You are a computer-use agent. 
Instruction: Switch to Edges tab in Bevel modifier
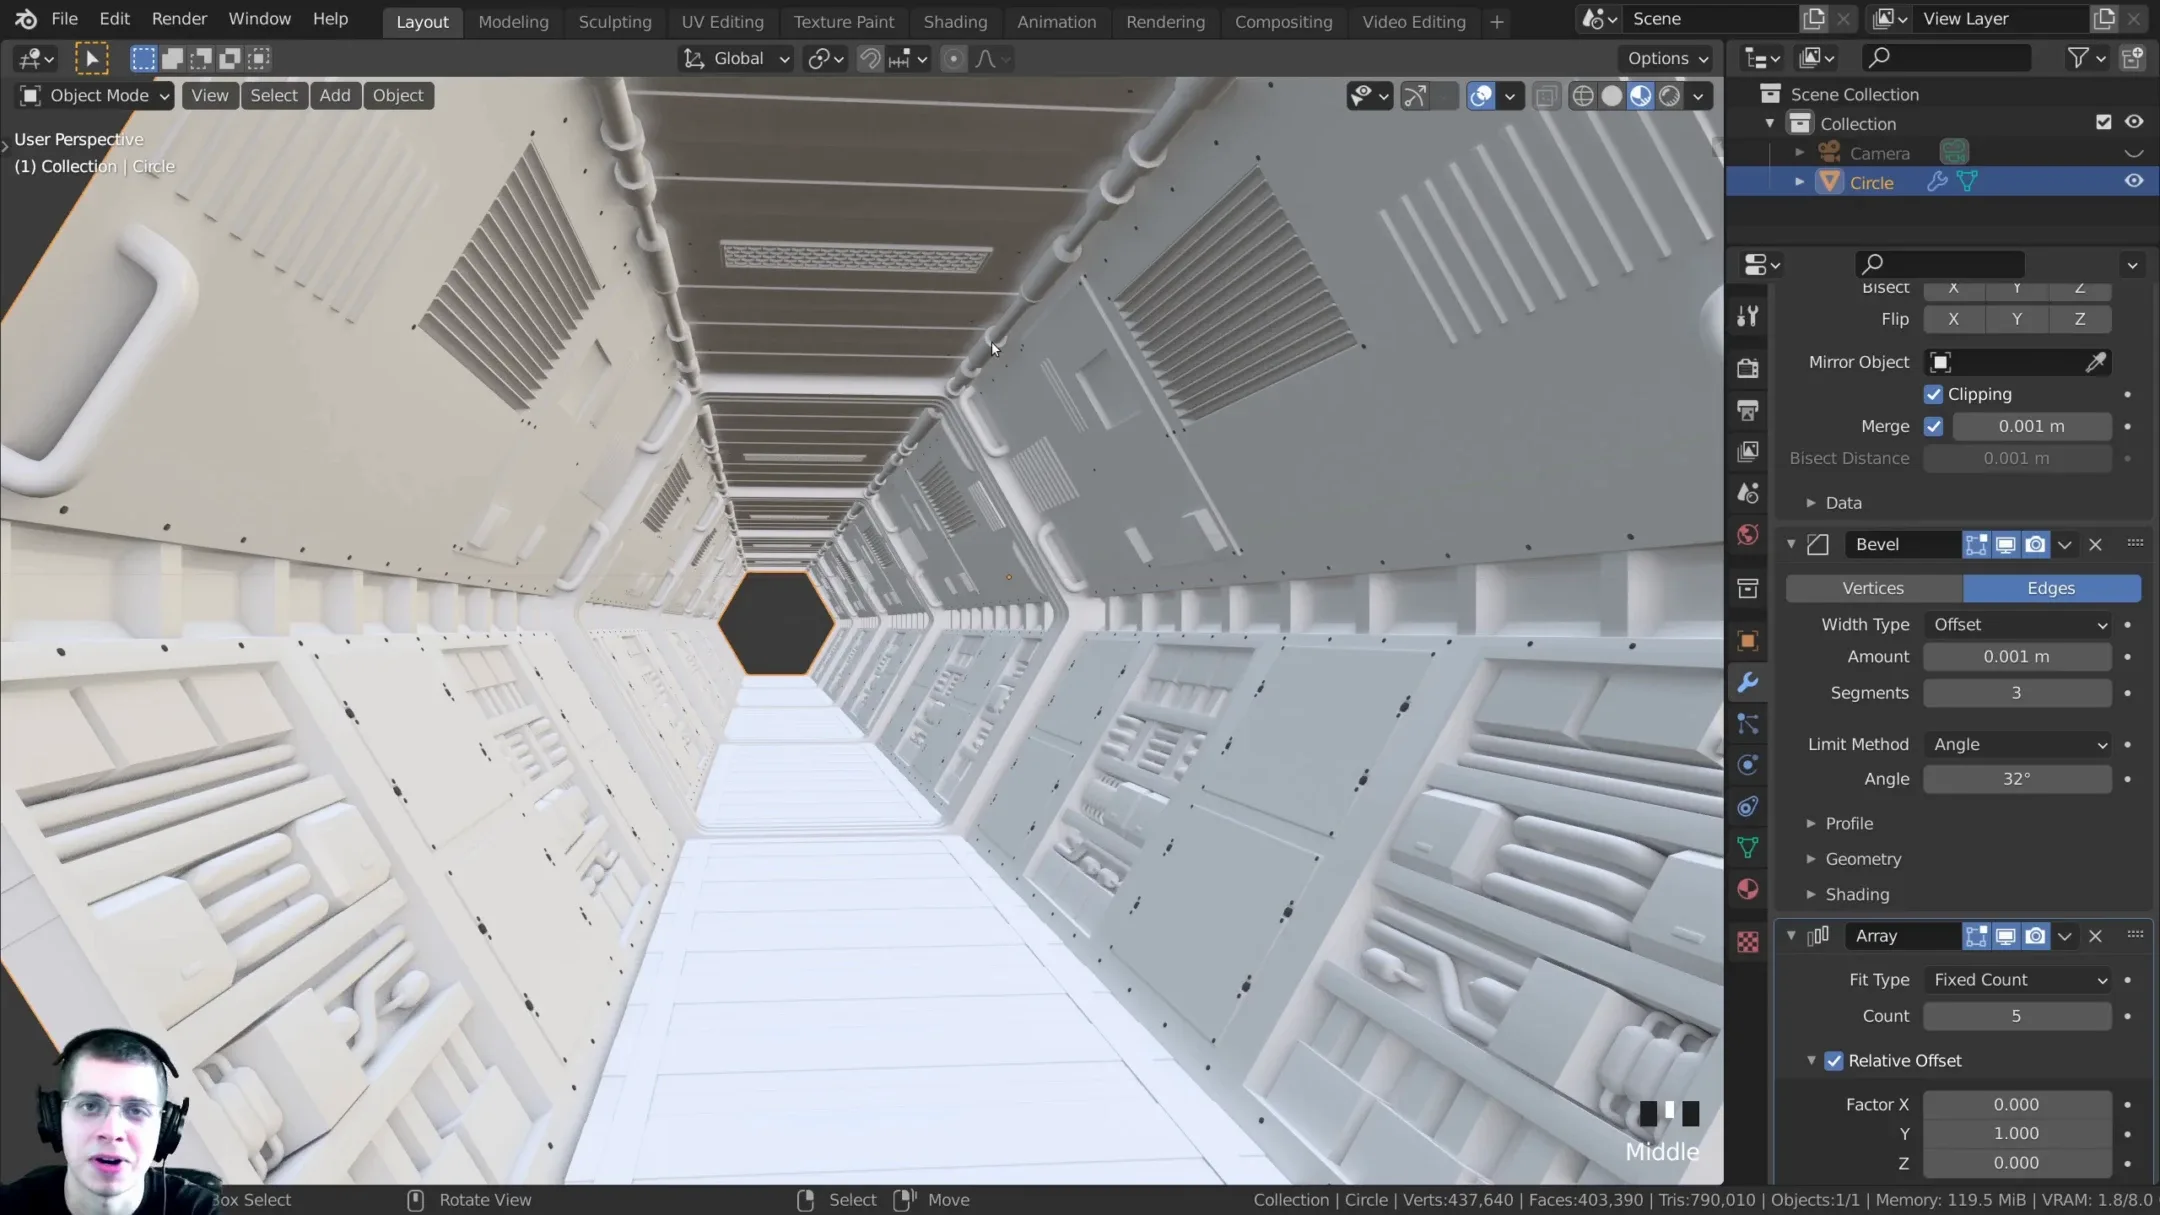(x=2050, y=586)
